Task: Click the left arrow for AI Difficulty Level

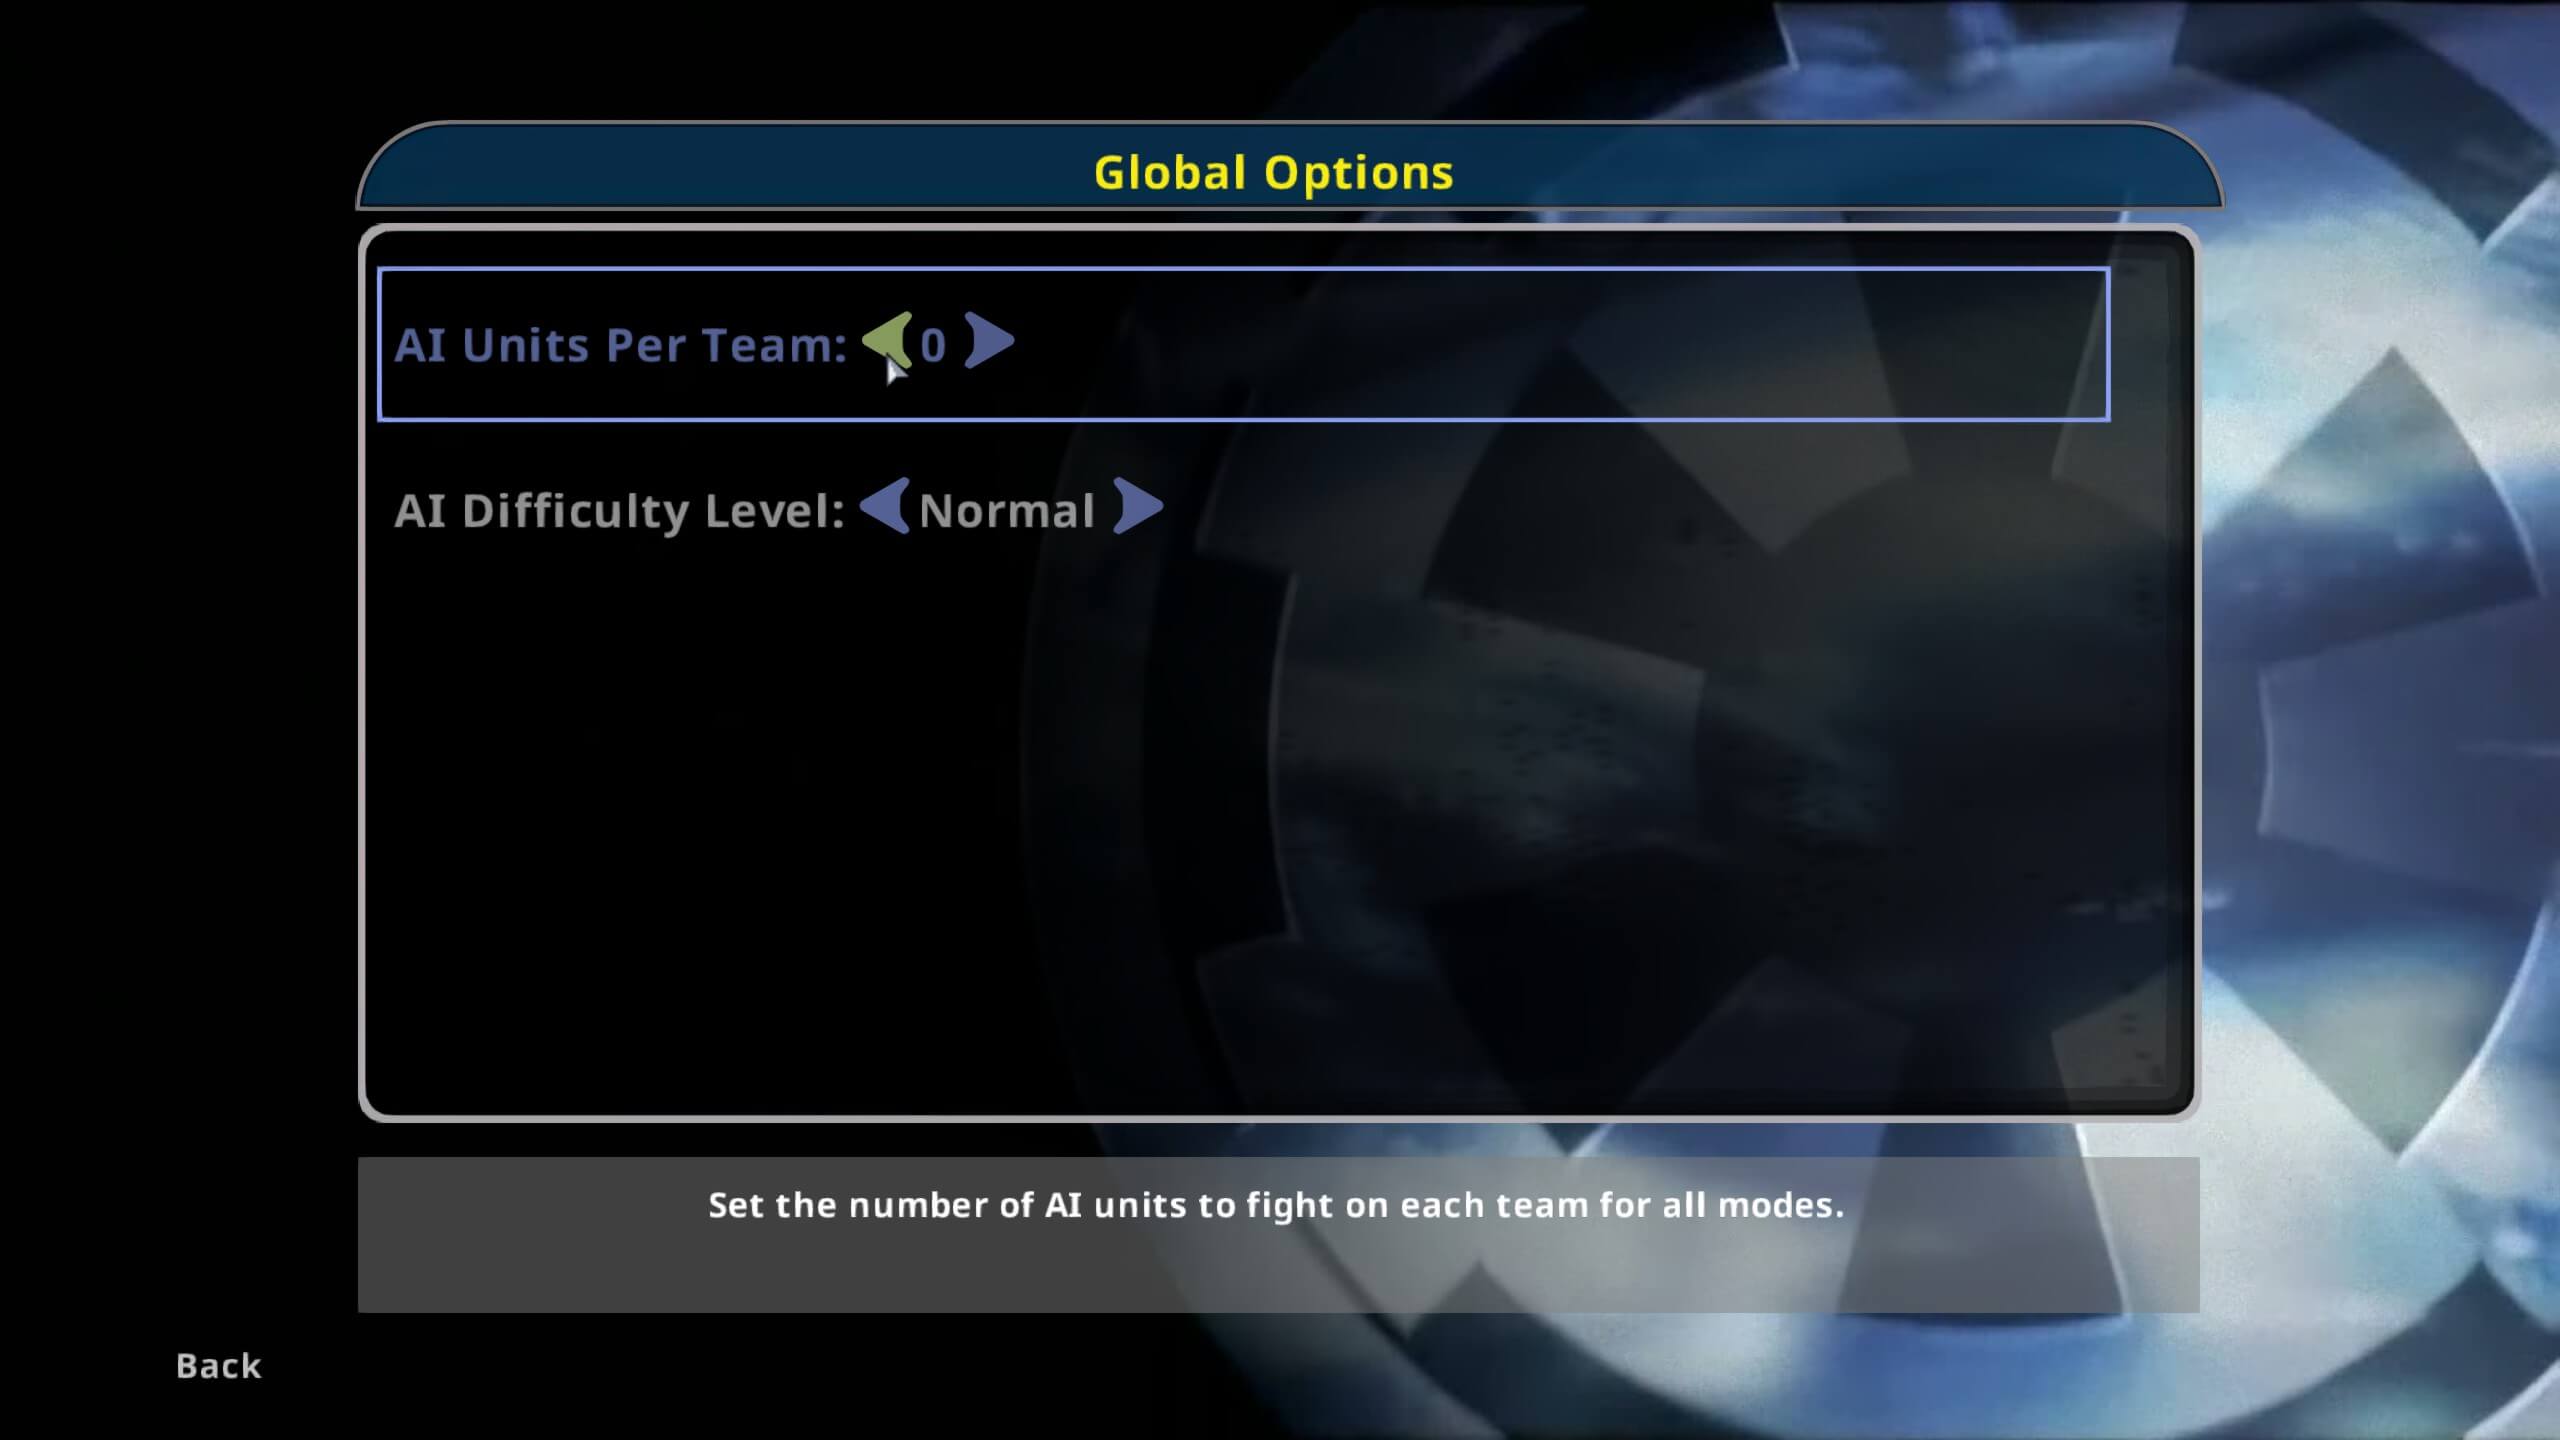Action: pyautogui.click(x=877, y=508)
